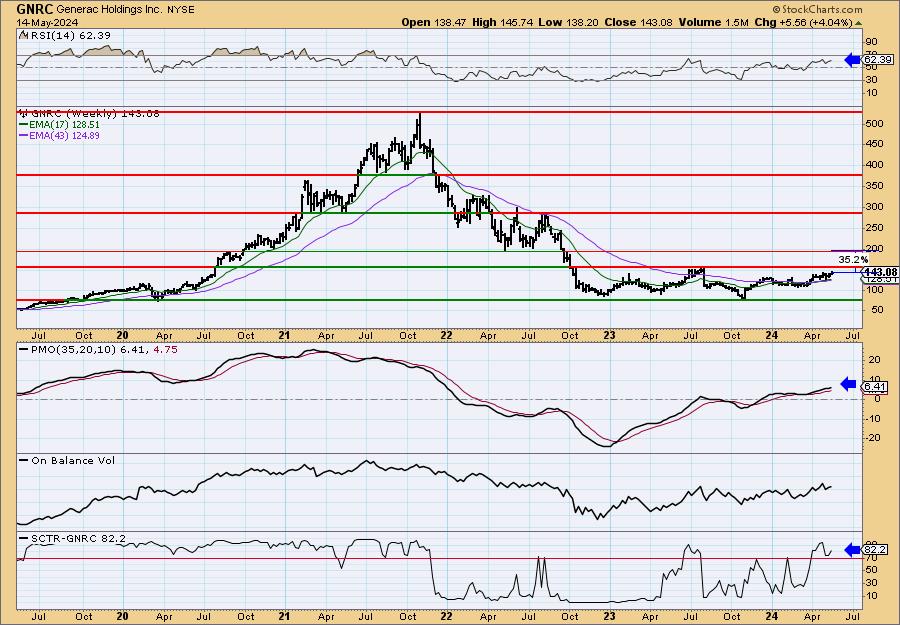Click the 82.2 SCTR value tag on right axis
The height and width of the screenshot is (625, 900).
[876, 549]
